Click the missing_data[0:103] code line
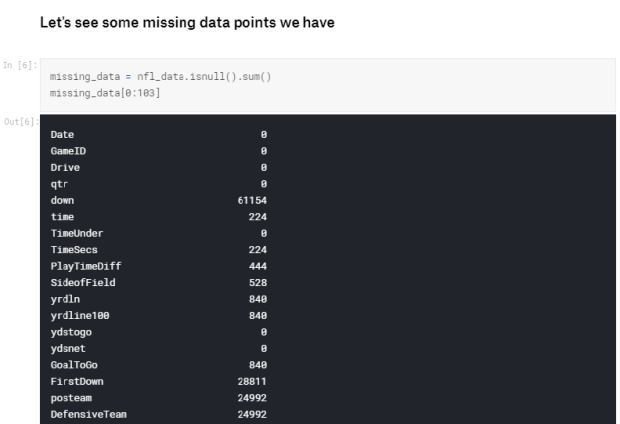This screenshot has width=620, height=424. (x=105, y=93)
